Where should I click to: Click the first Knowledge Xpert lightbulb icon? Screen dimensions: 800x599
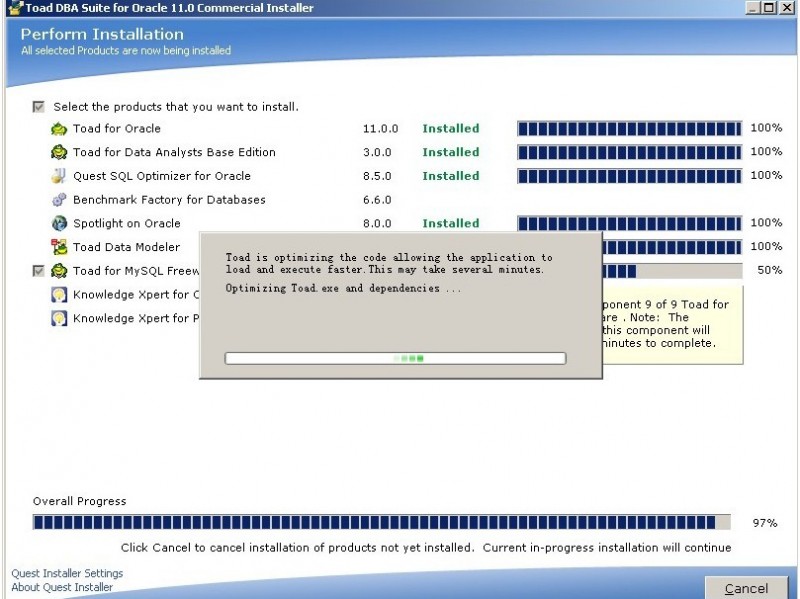point(59,294)
